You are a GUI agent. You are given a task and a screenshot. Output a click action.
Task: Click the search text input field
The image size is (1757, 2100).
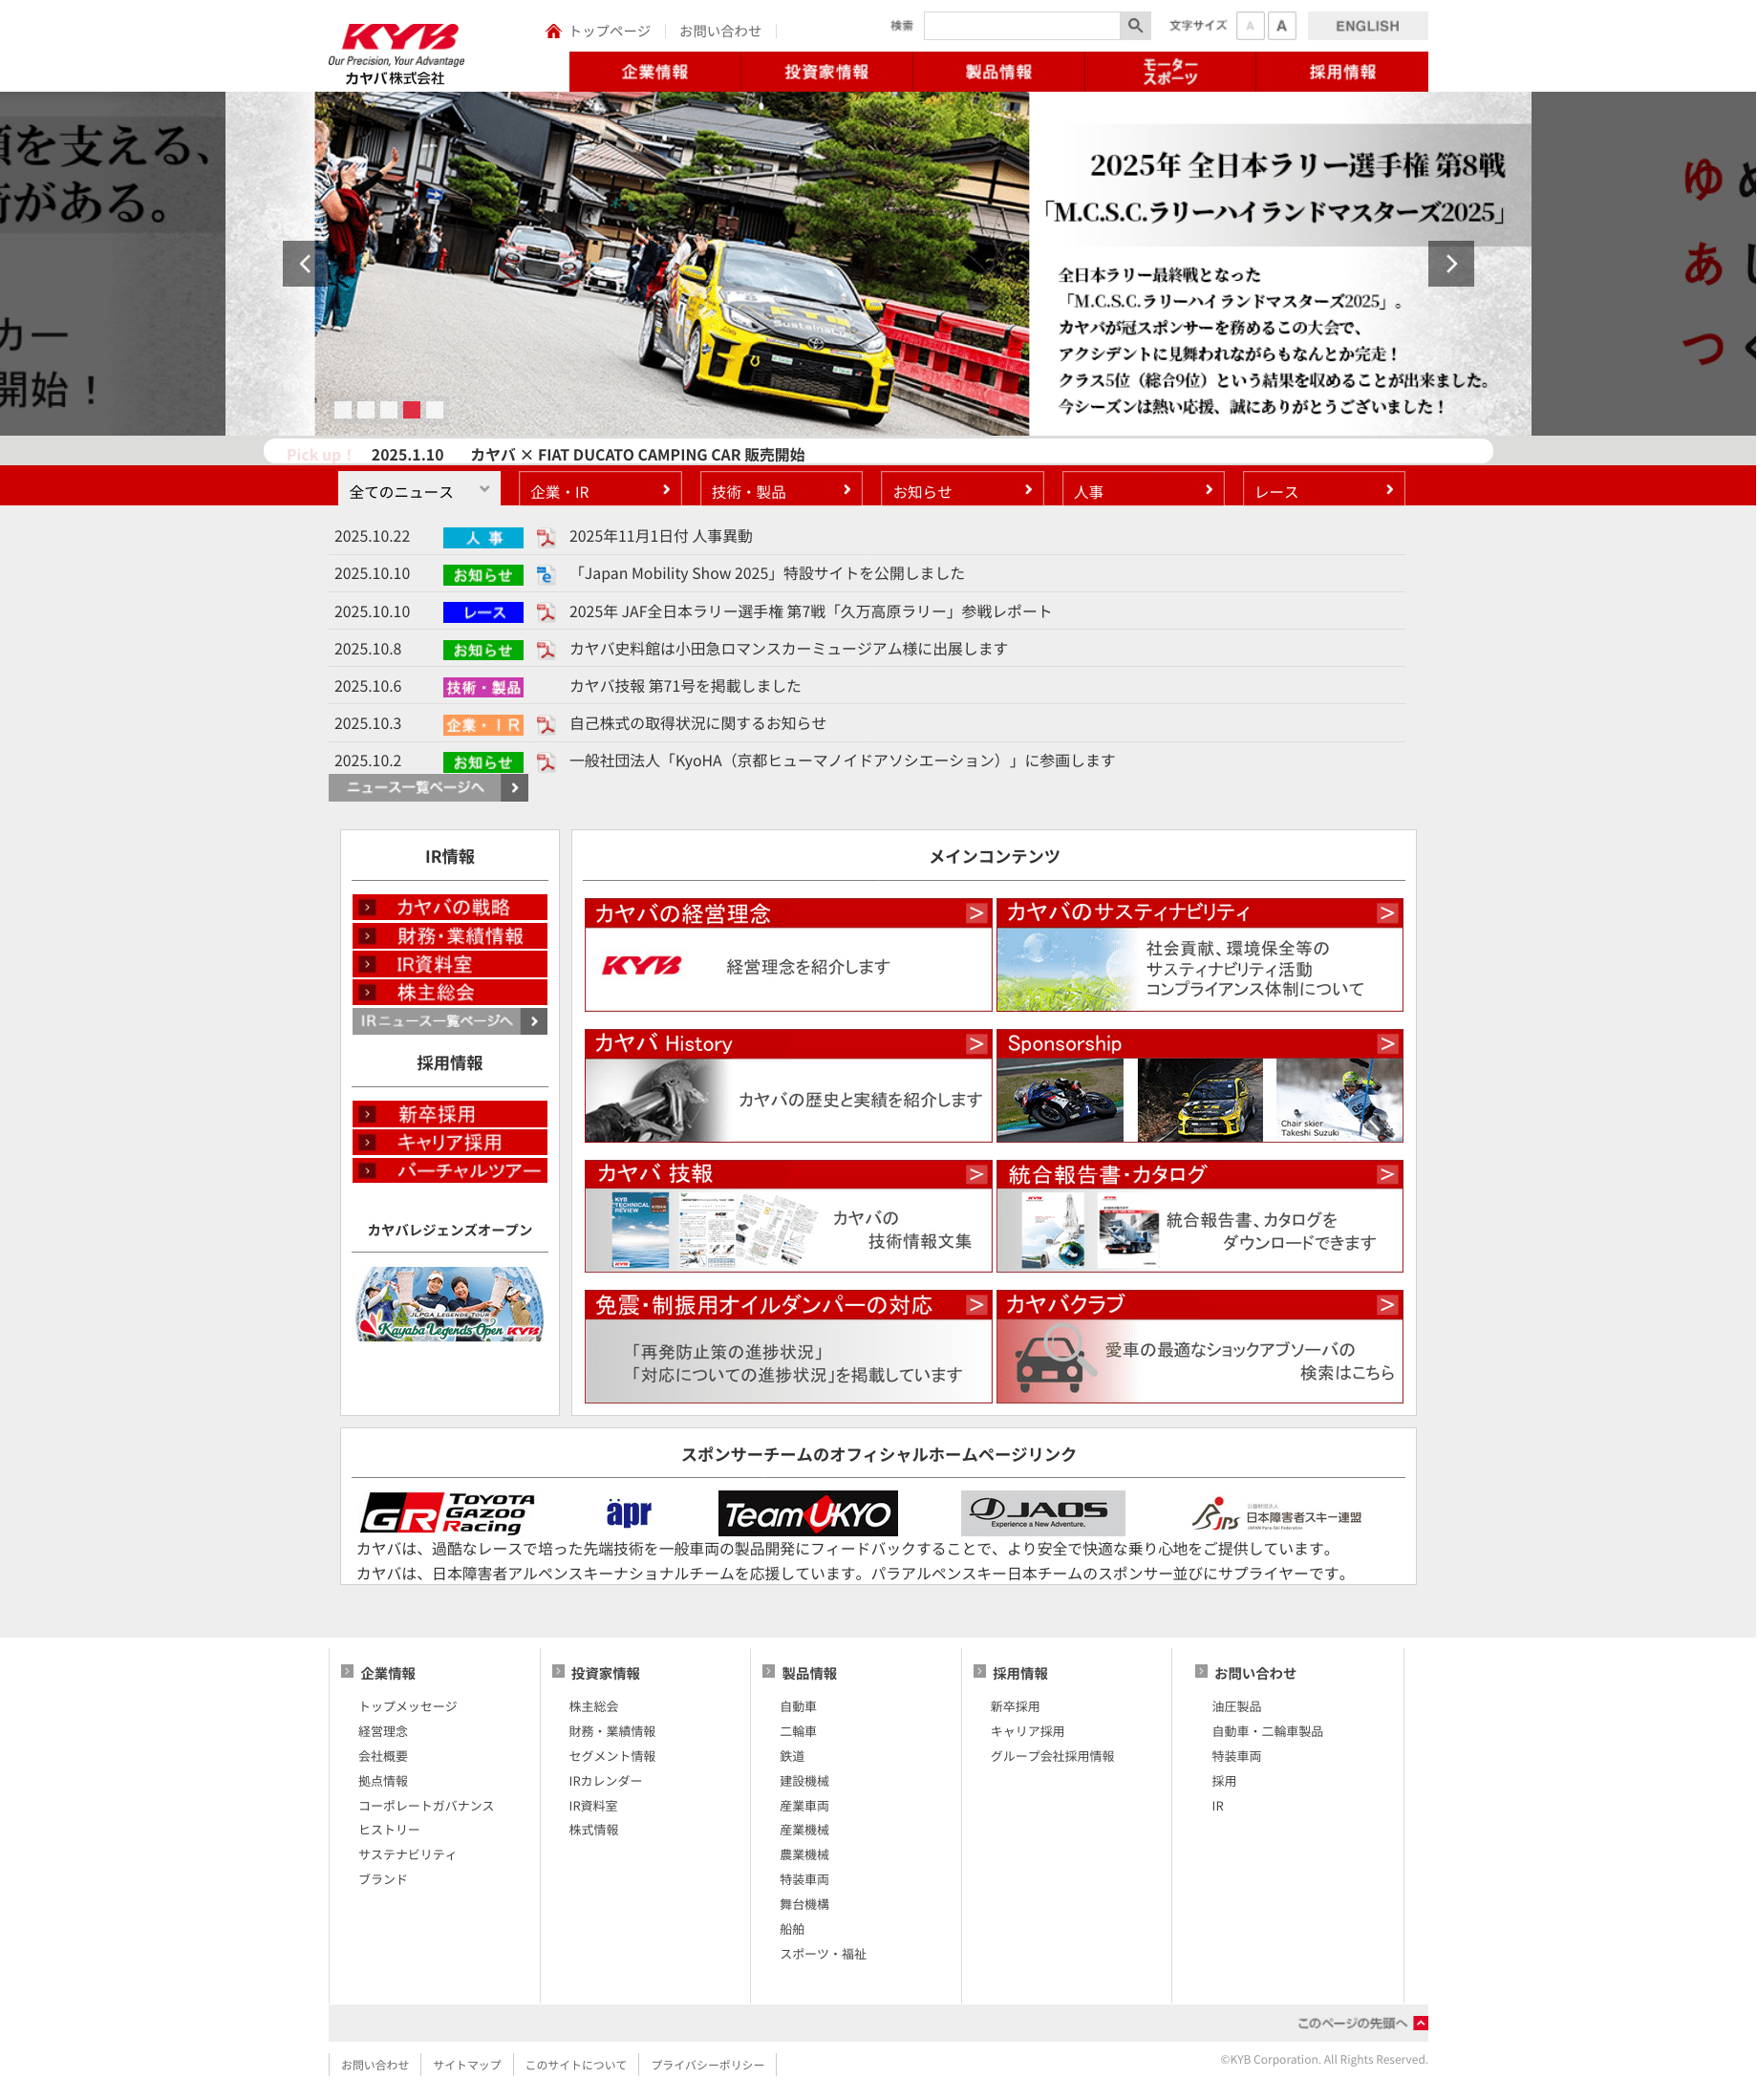1020,26
